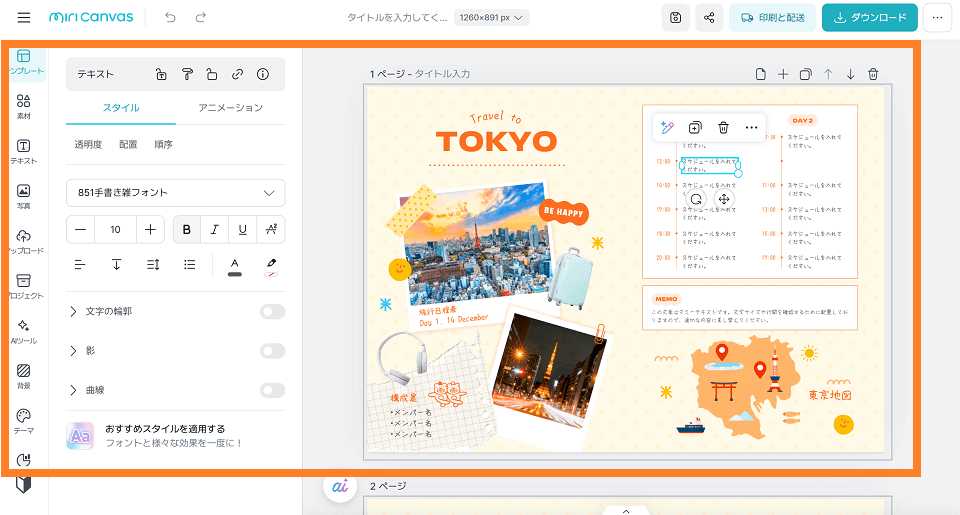Switch to the アニメーション tab

[230, 108]
